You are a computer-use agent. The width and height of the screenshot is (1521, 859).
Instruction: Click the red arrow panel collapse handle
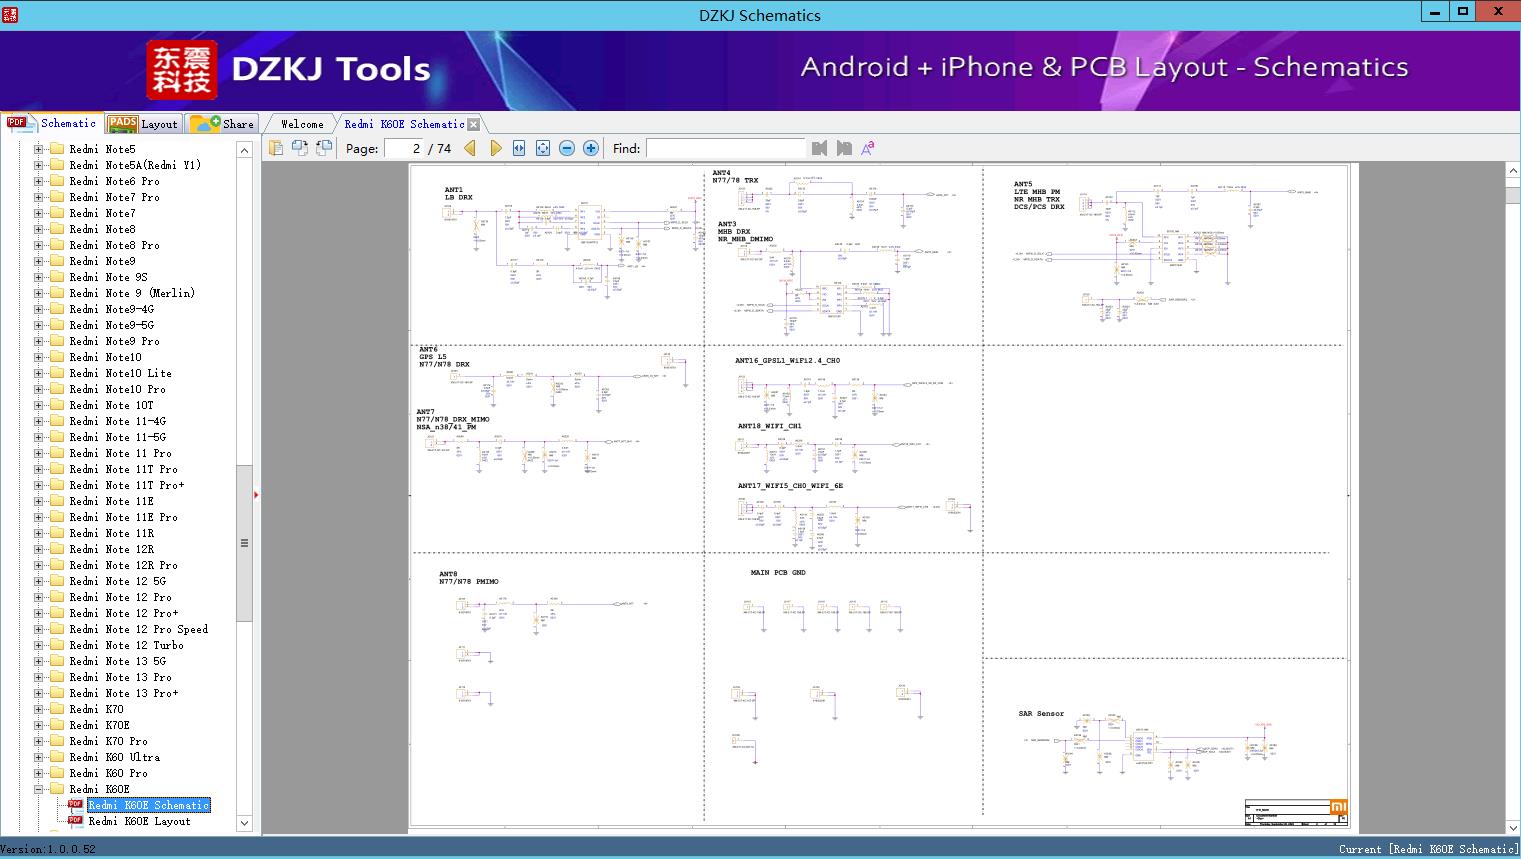tap(256, 494)
